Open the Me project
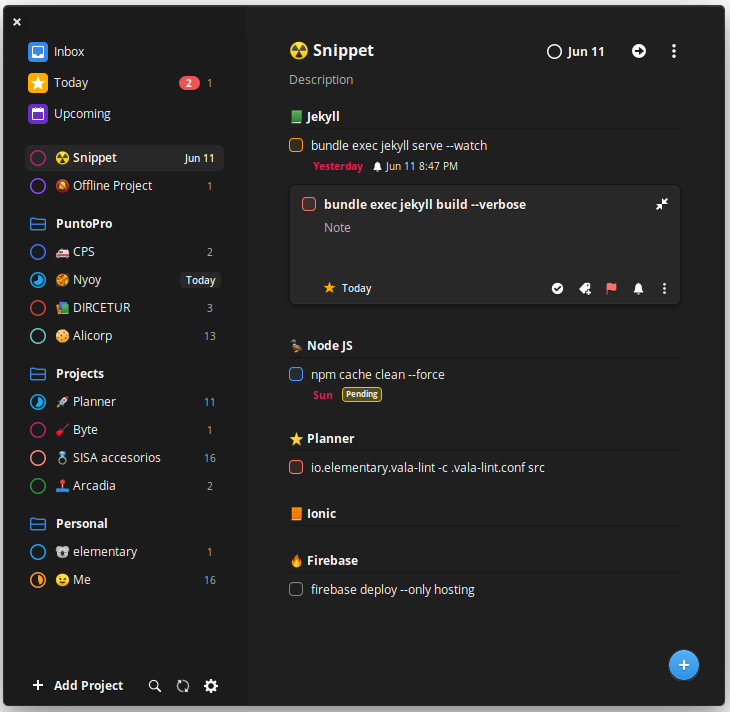This screenshot has width=730, height=712. [124, 580]
